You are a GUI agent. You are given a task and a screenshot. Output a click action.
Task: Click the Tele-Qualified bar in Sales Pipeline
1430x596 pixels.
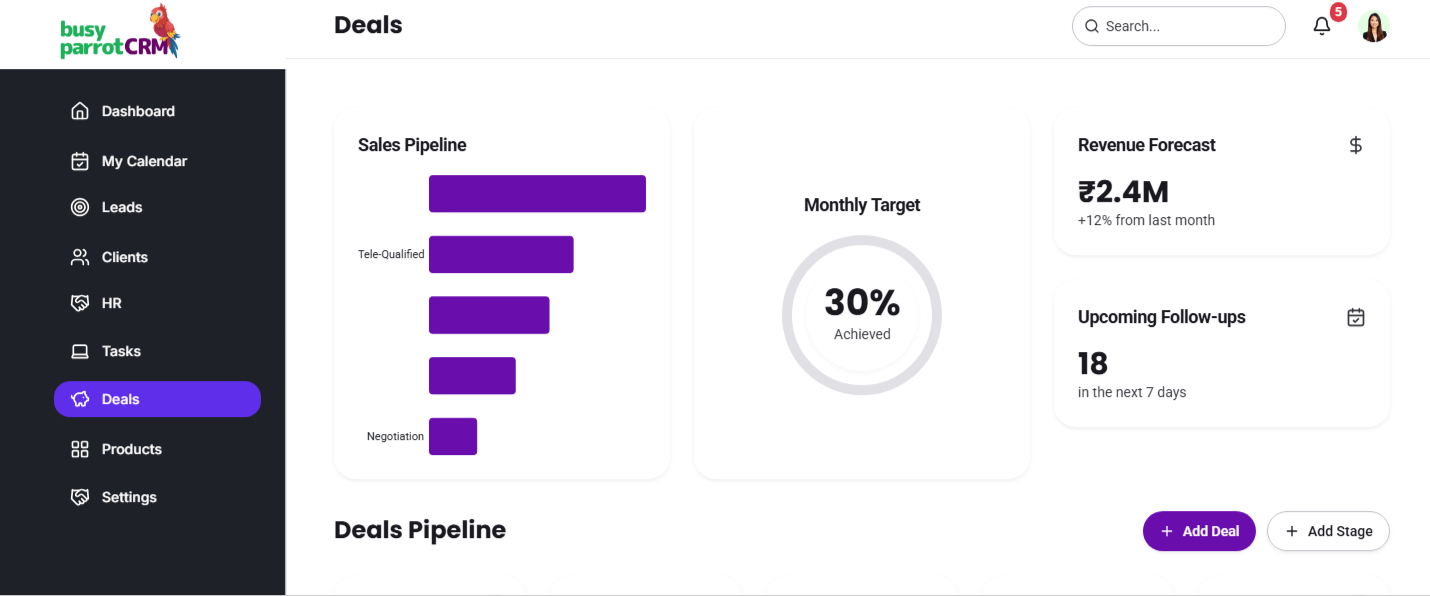(501, 255)
